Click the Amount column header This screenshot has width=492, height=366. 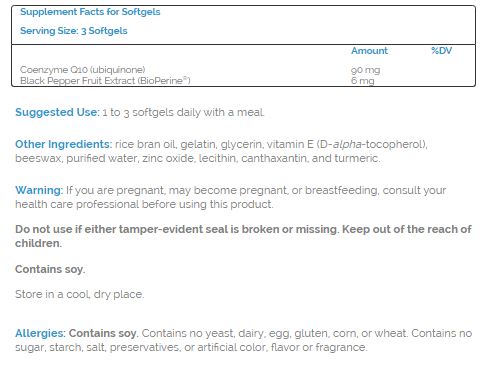[369, 51]
